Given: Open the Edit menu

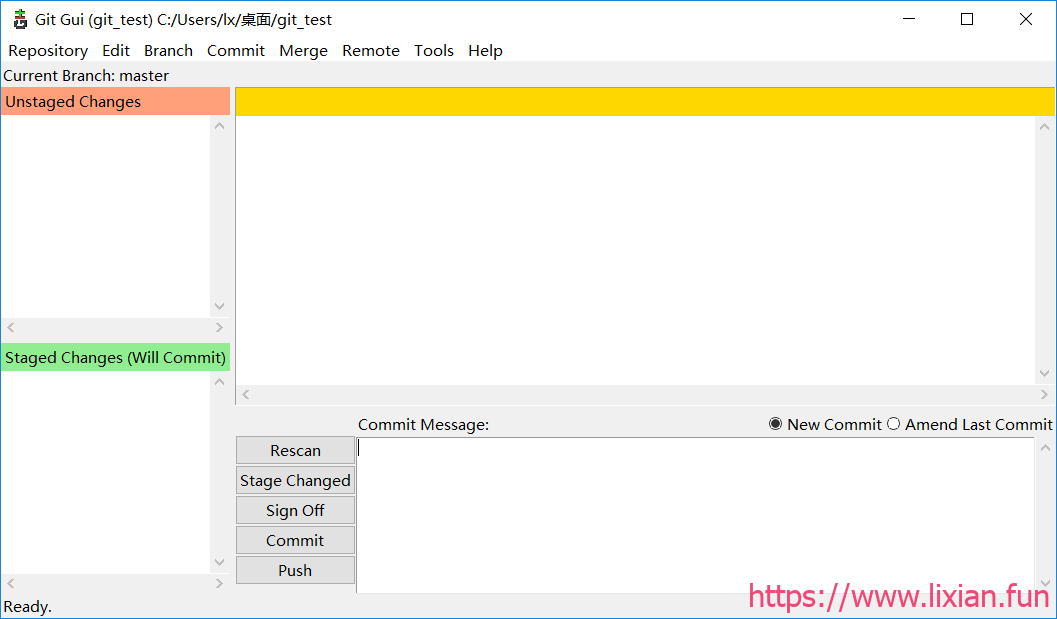Looking at the screenshot, I should coord(116,51).
